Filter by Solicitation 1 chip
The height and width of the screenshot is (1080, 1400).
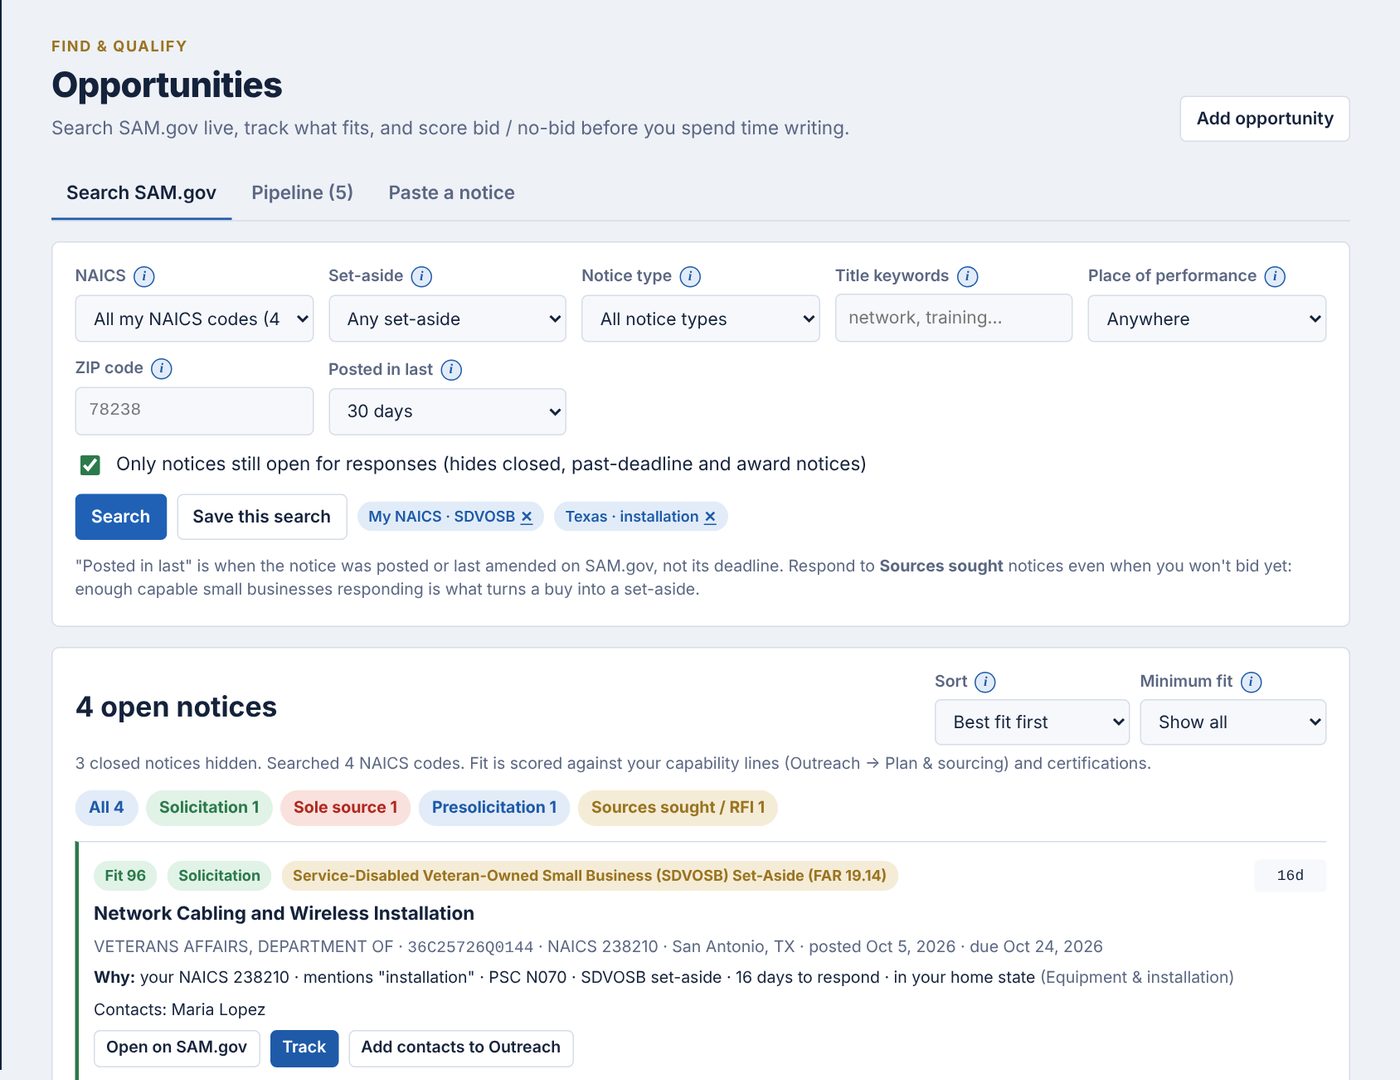209,807
